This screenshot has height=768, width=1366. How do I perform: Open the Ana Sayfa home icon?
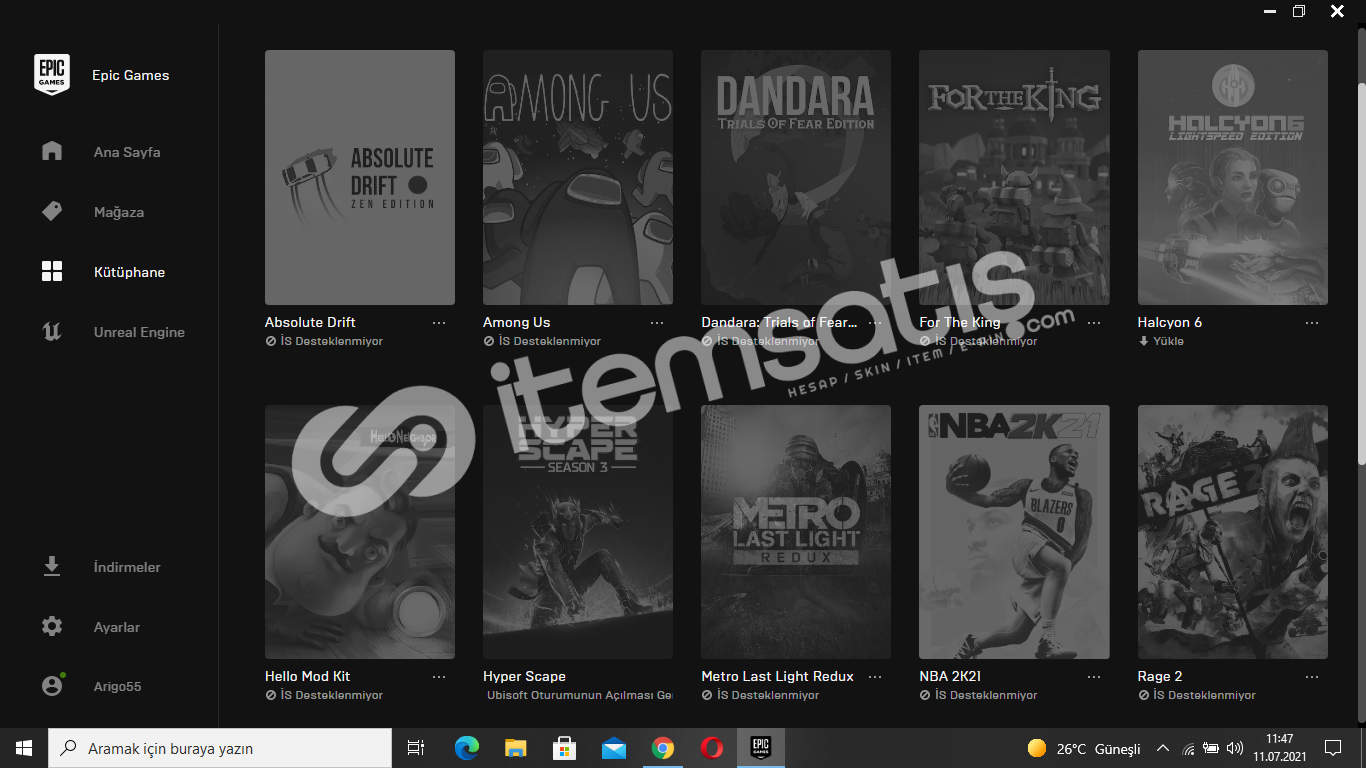click(x=52, y=151)
